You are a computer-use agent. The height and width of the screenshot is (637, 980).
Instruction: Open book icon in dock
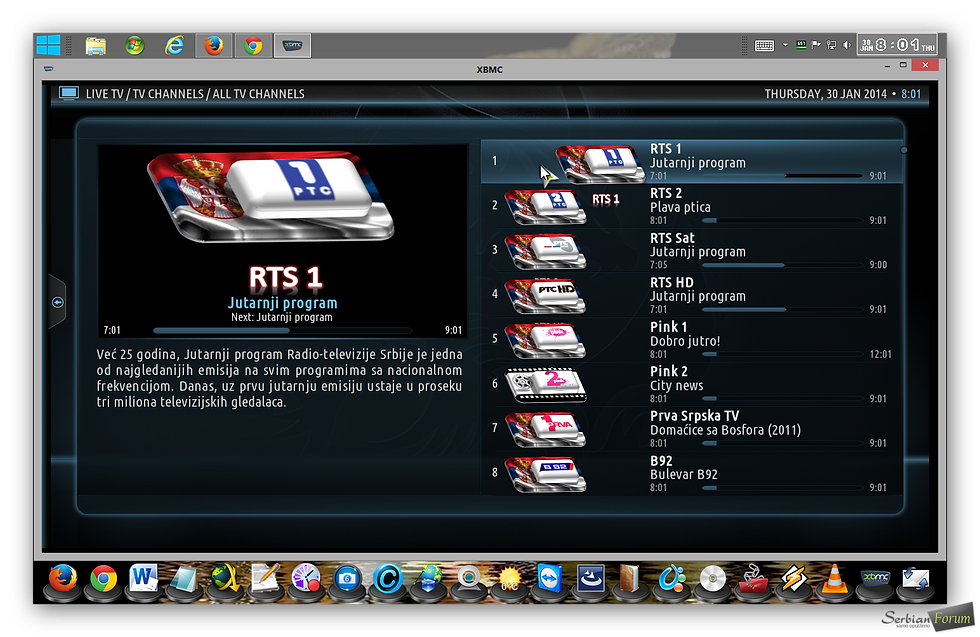tap(631, 579)
